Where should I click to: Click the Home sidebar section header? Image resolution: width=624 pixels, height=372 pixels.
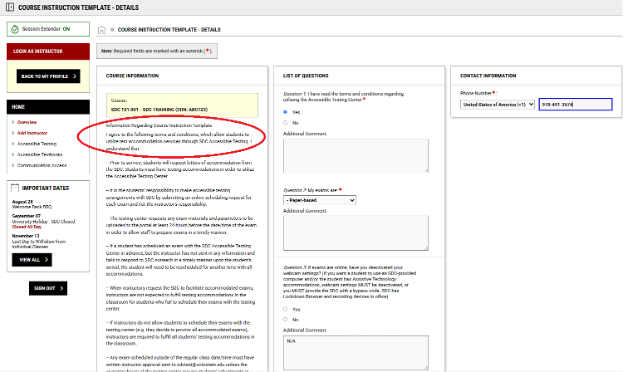(x=48, y=107)
